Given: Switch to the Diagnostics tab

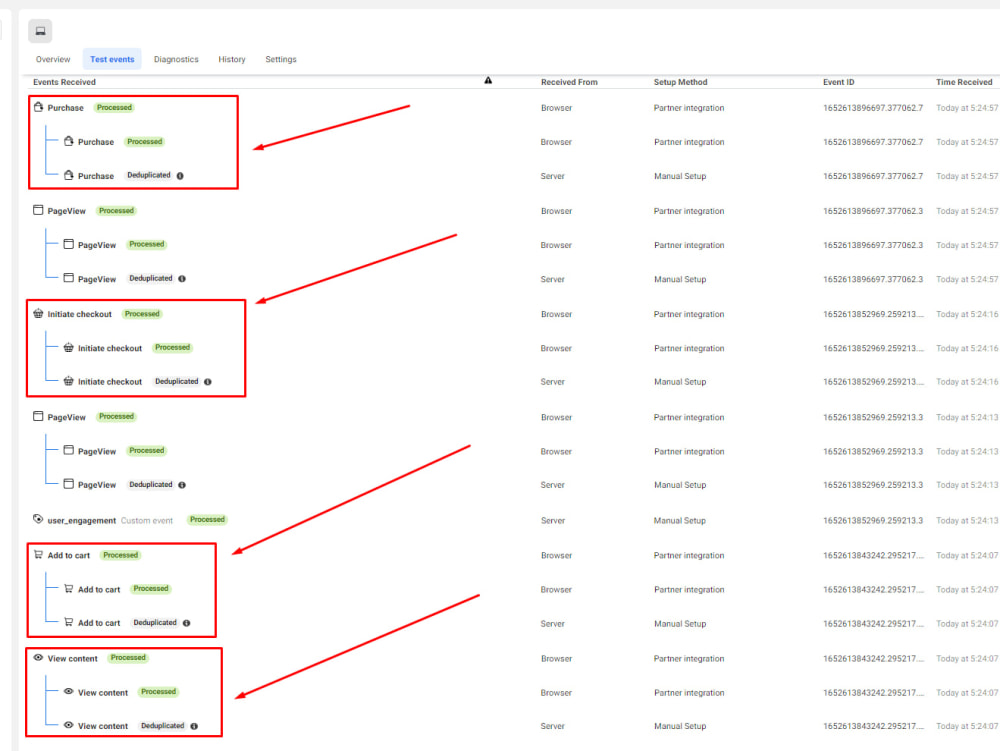Looking at the screenshot, I should [x=176, y=59].
